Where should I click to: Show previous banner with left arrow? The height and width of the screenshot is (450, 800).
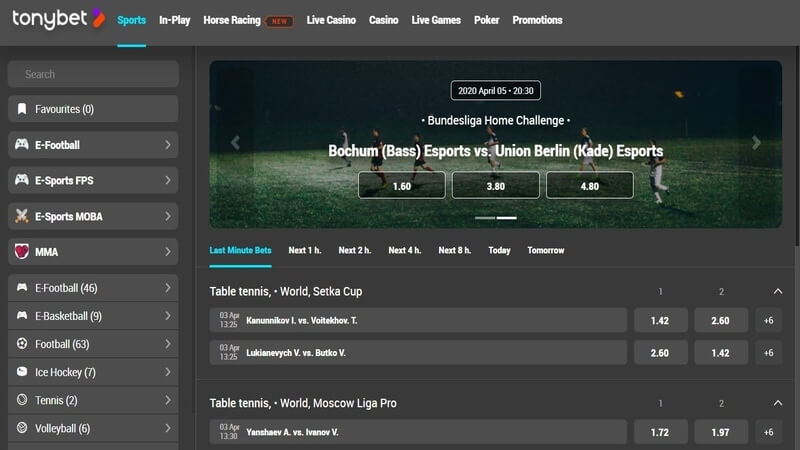coord(235,143)
